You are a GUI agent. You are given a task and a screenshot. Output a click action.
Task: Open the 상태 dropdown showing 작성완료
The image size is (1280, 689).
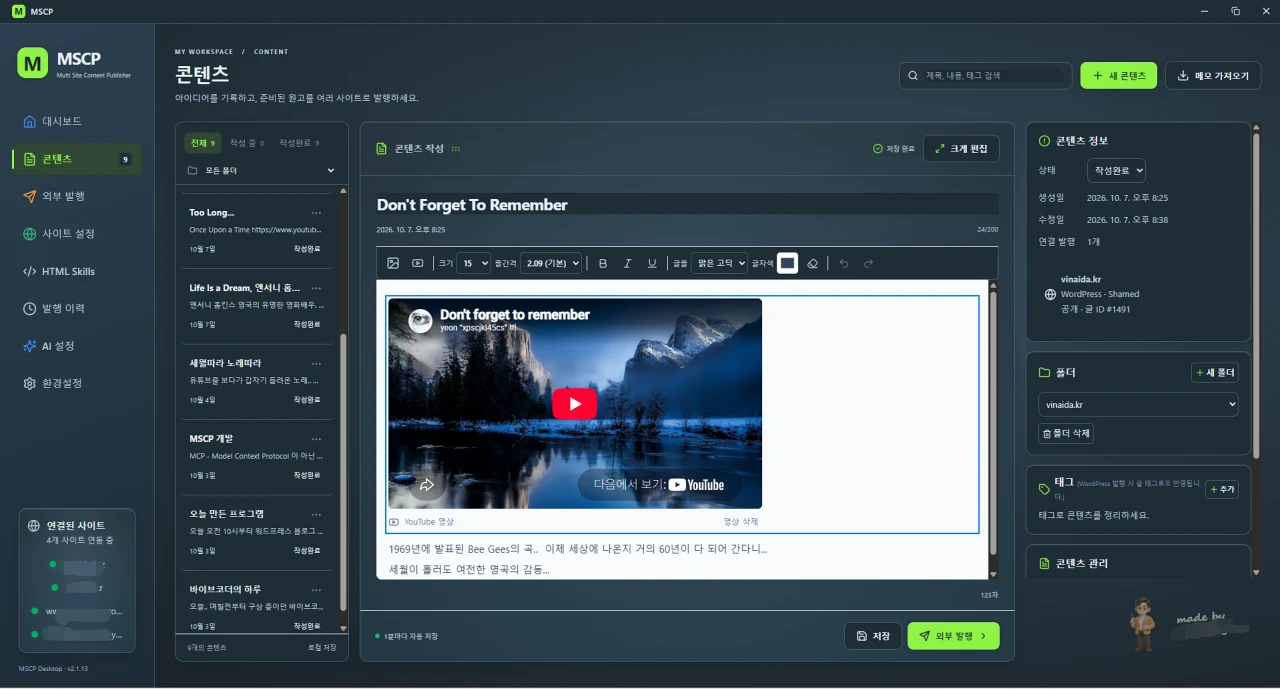point(1116,170)
